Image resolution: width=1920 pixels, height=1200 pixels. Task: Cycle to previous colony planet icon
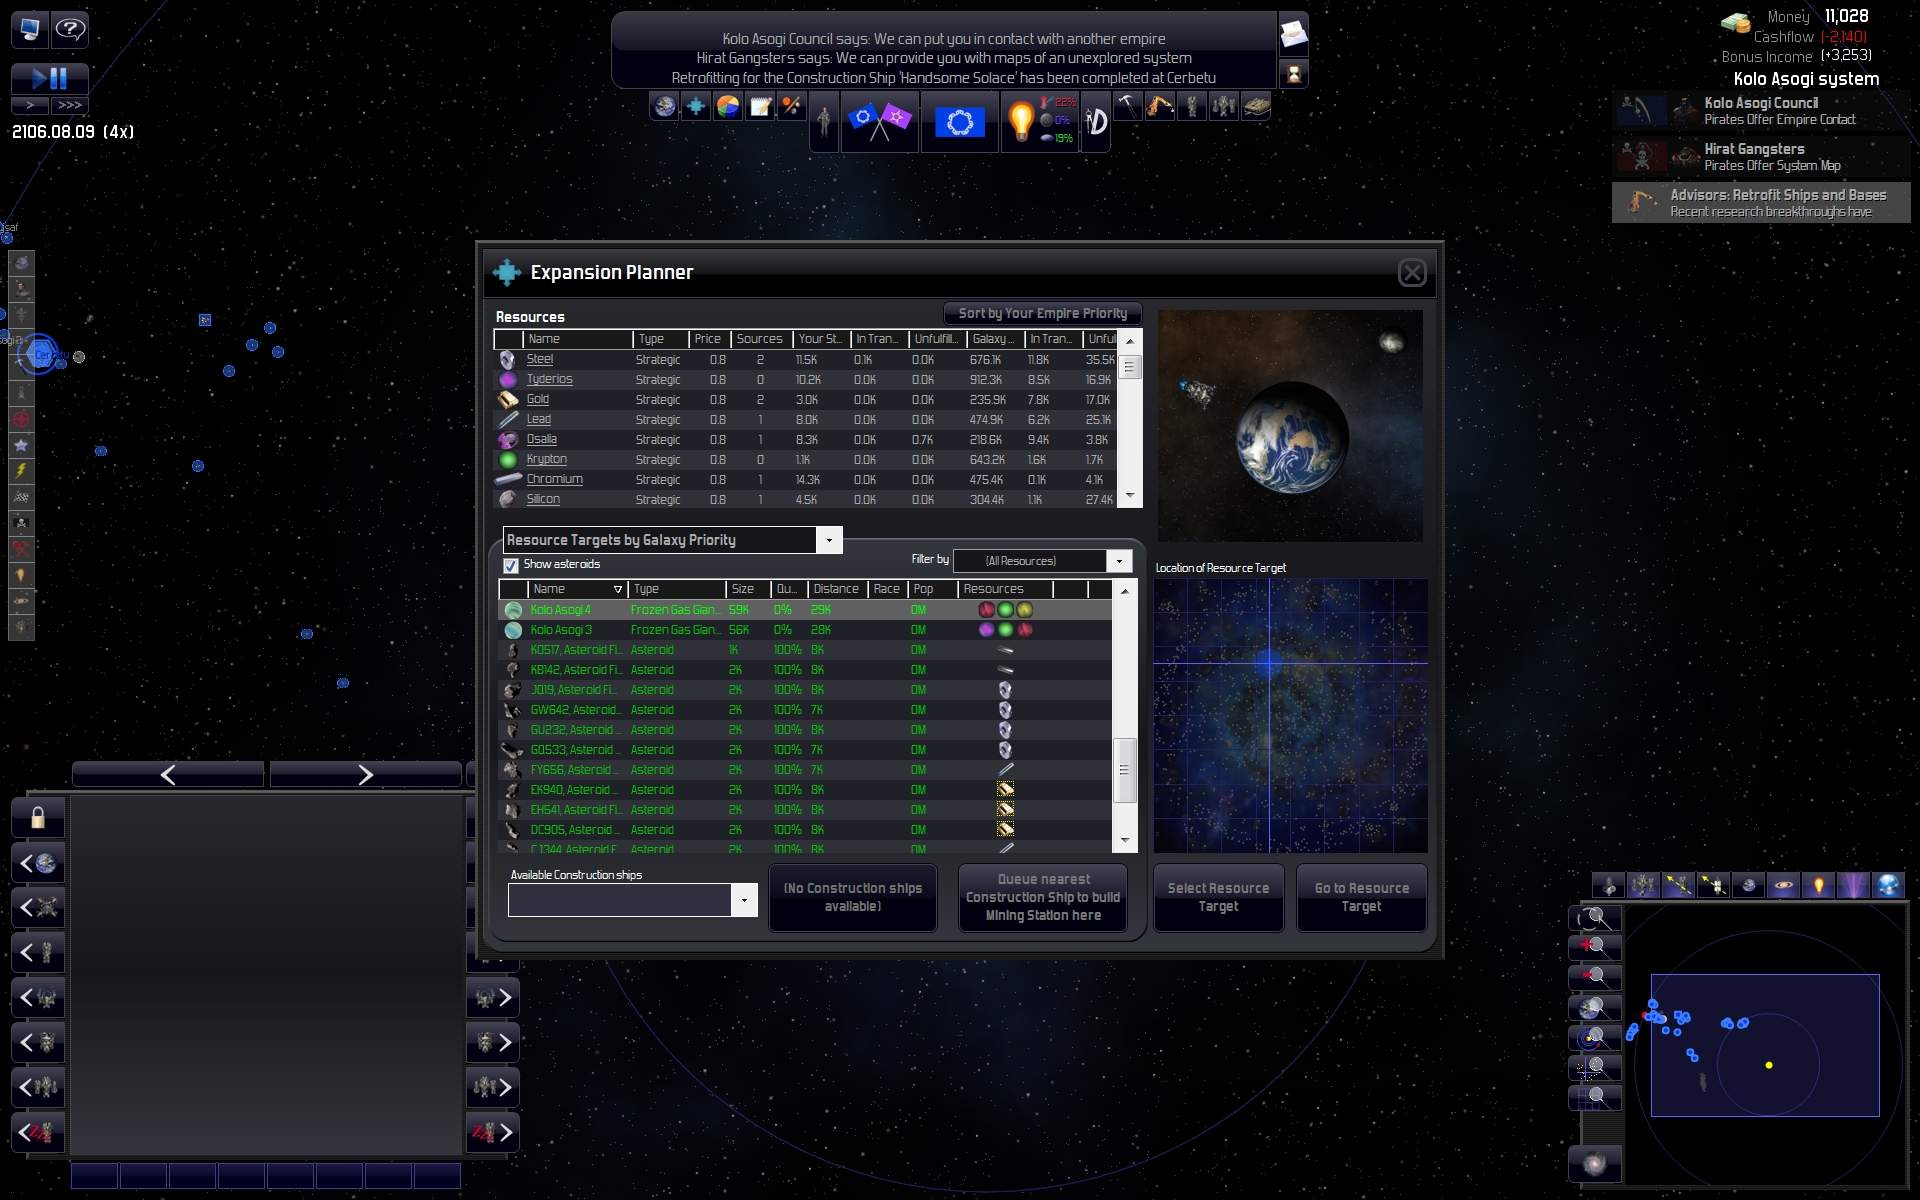[38, 863]
